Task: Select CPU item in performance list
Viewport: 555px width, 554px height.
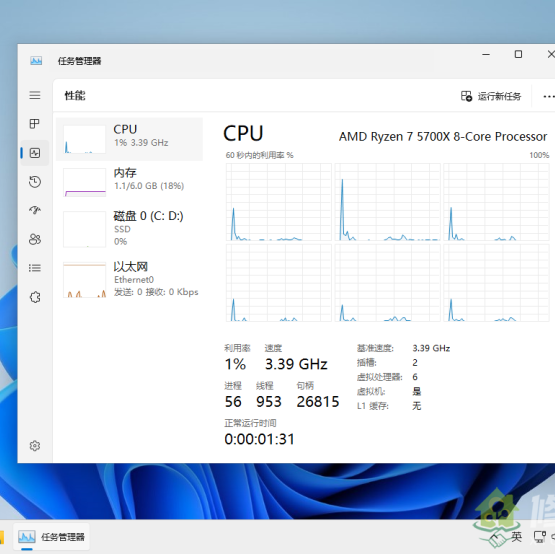Action: pos(129,139)
